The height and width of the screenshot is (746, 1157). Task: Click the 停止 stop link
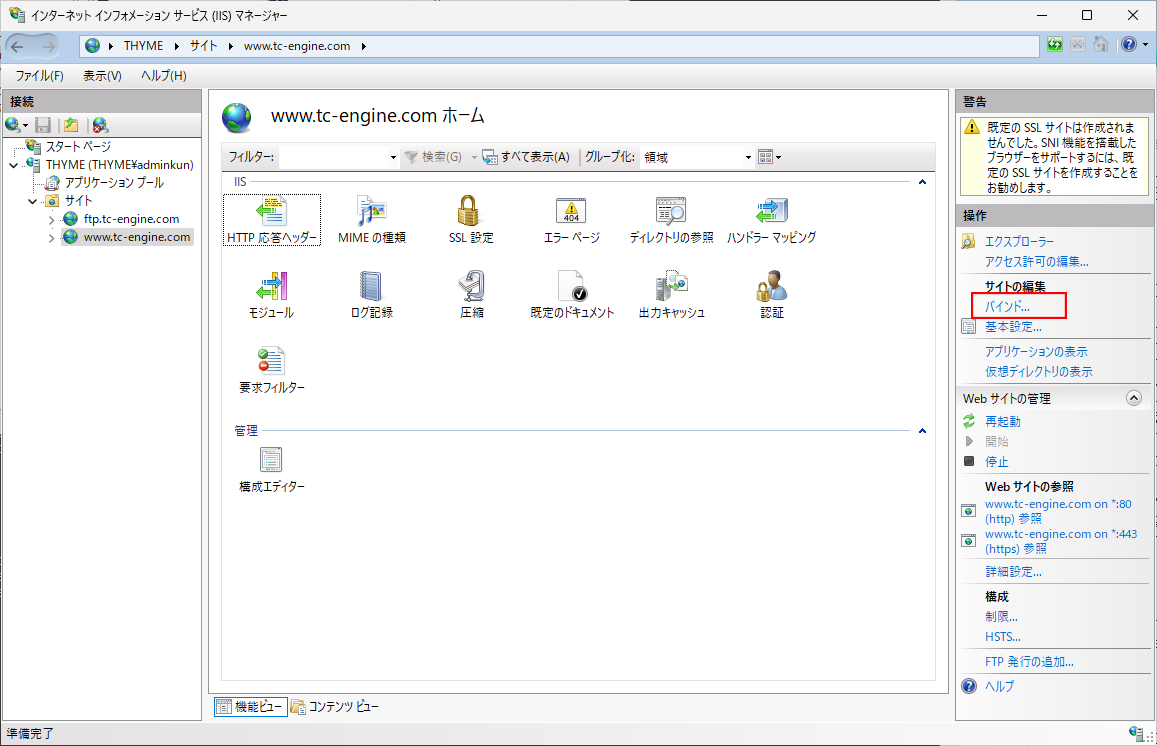(996, 461)
